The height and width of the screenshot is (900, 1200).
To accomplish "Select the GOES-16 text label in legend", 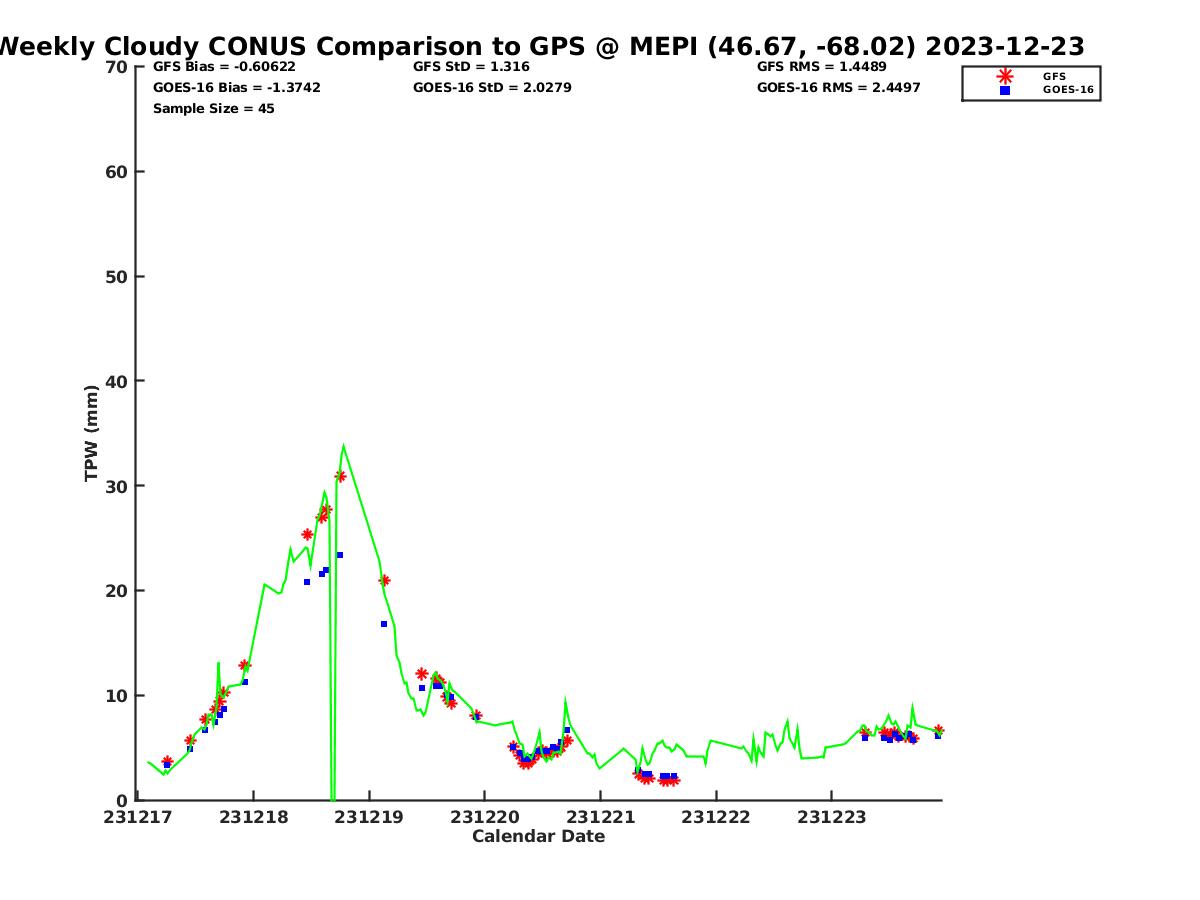I will click(1068, 90).
